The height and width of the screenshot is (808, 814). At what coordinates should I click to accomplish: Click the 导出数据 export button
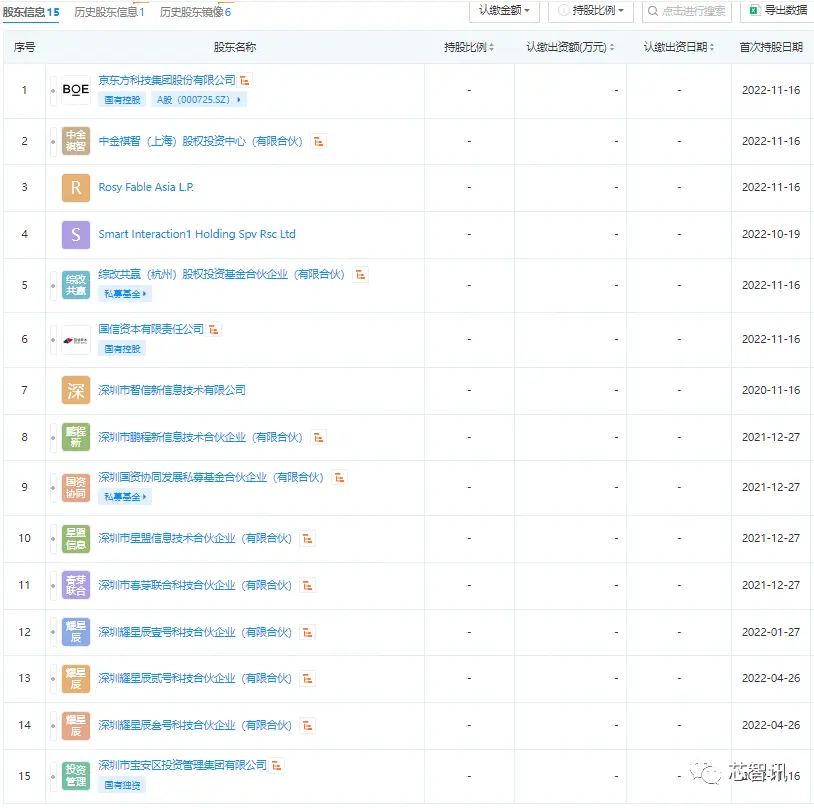(x=778, y=10)
